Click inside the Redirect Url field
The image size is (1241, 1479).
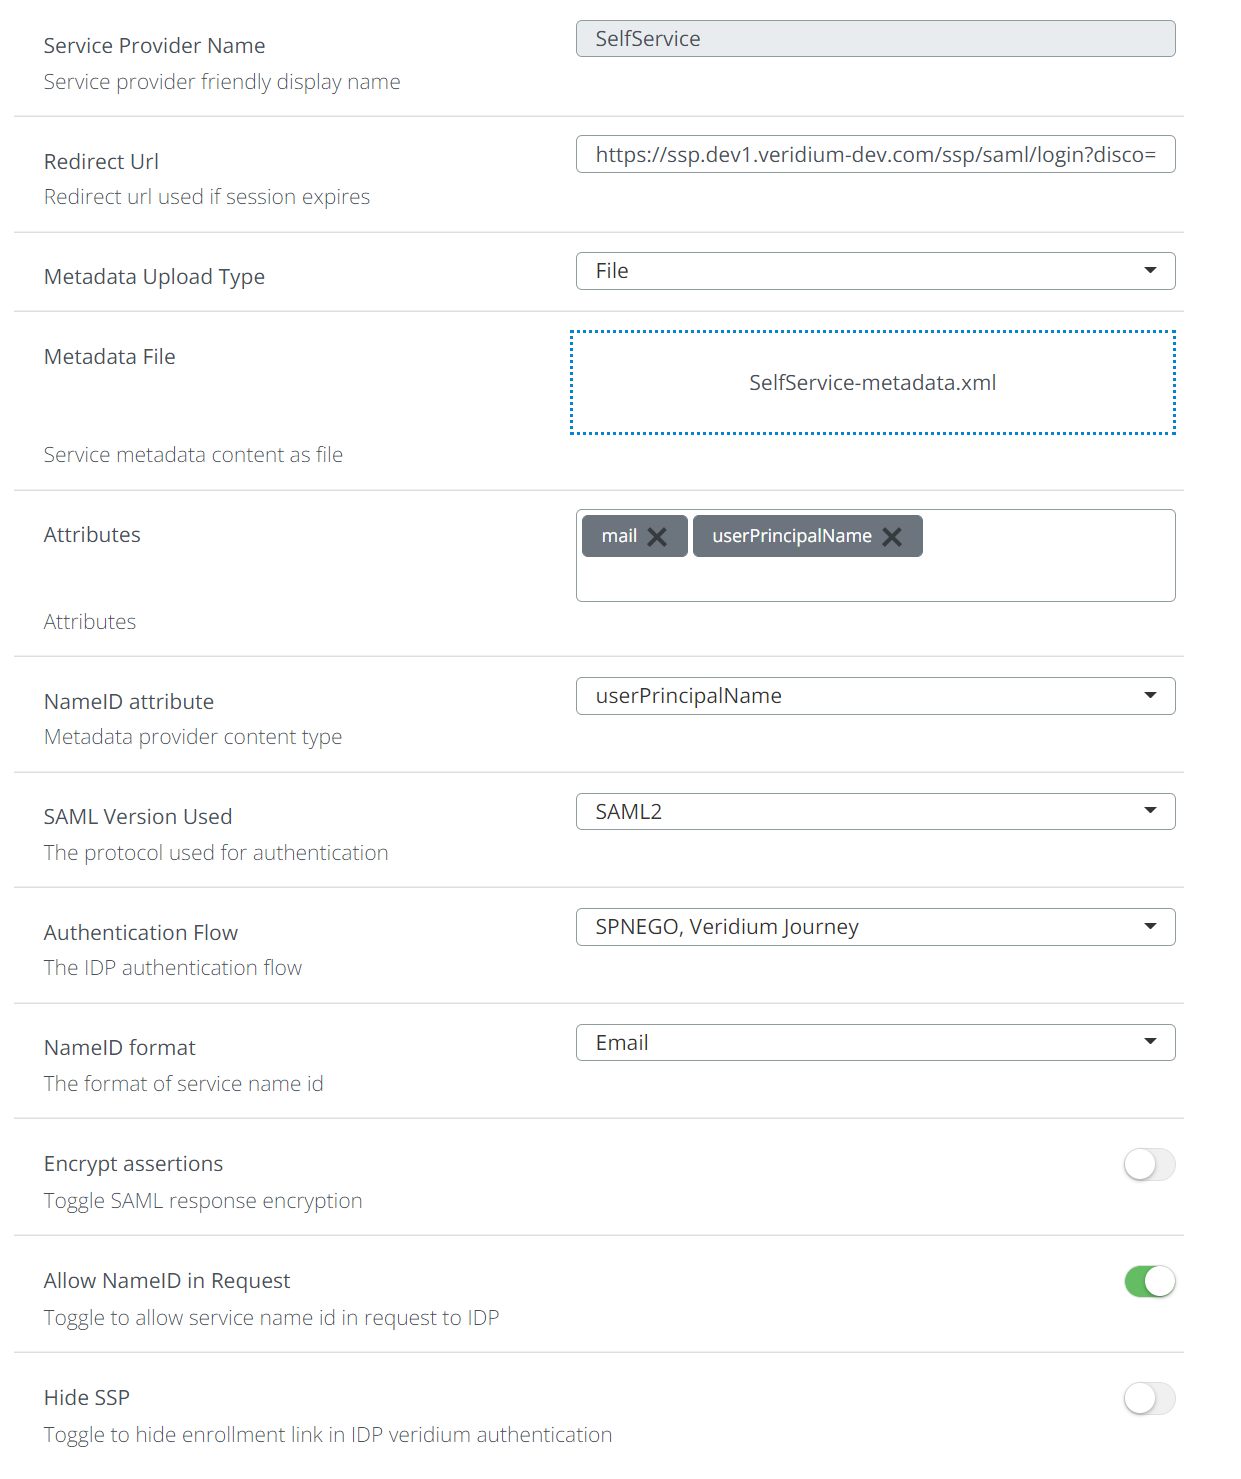[x=875, y=154]
